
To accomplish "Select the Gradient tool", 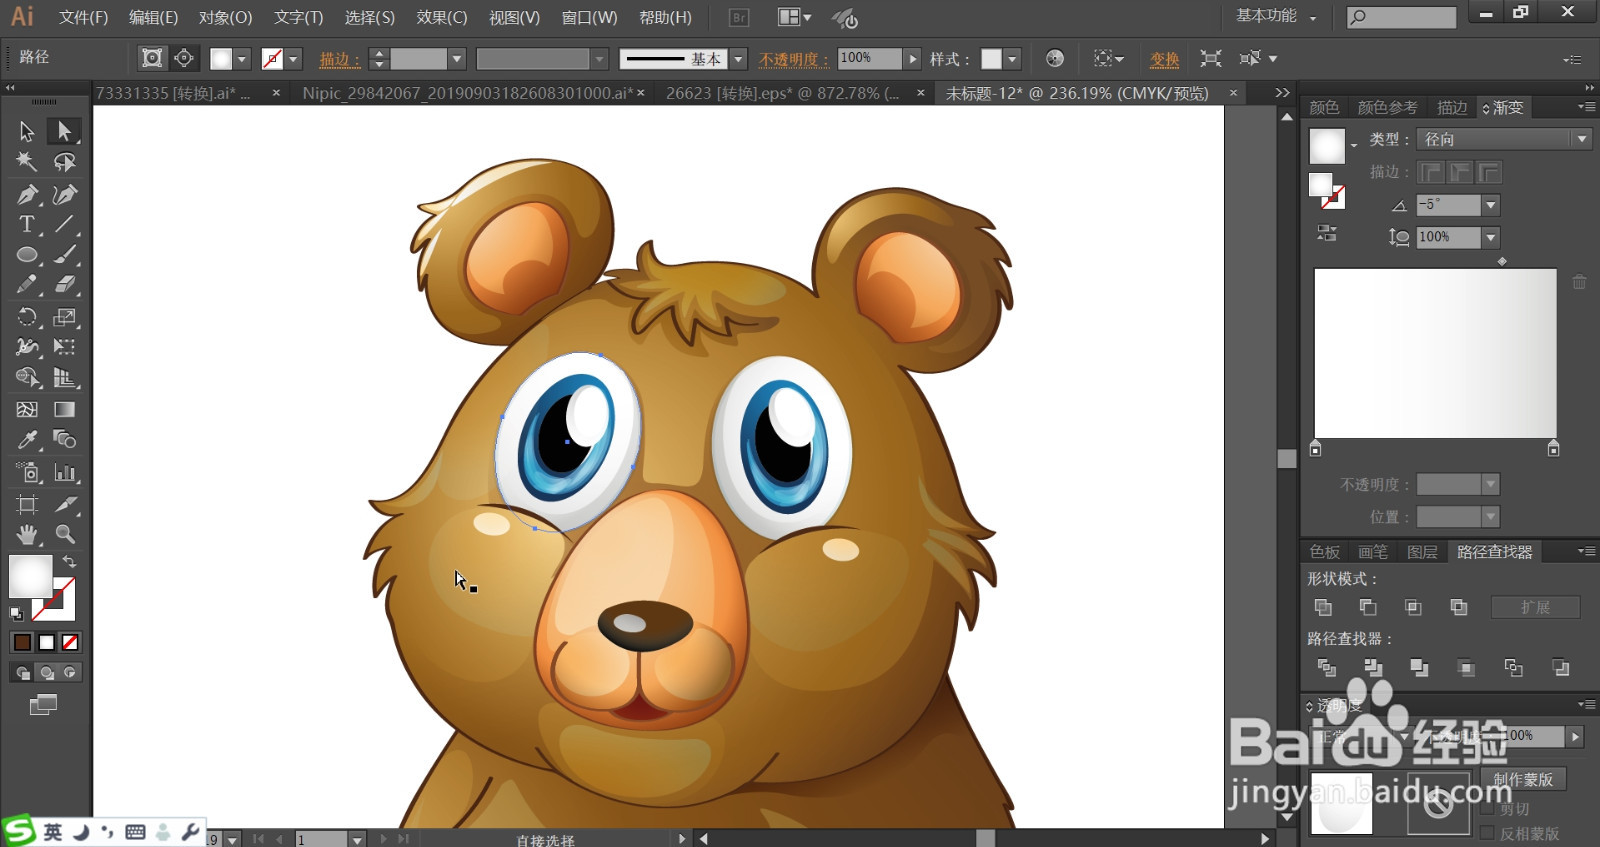I will pos(64,409).
